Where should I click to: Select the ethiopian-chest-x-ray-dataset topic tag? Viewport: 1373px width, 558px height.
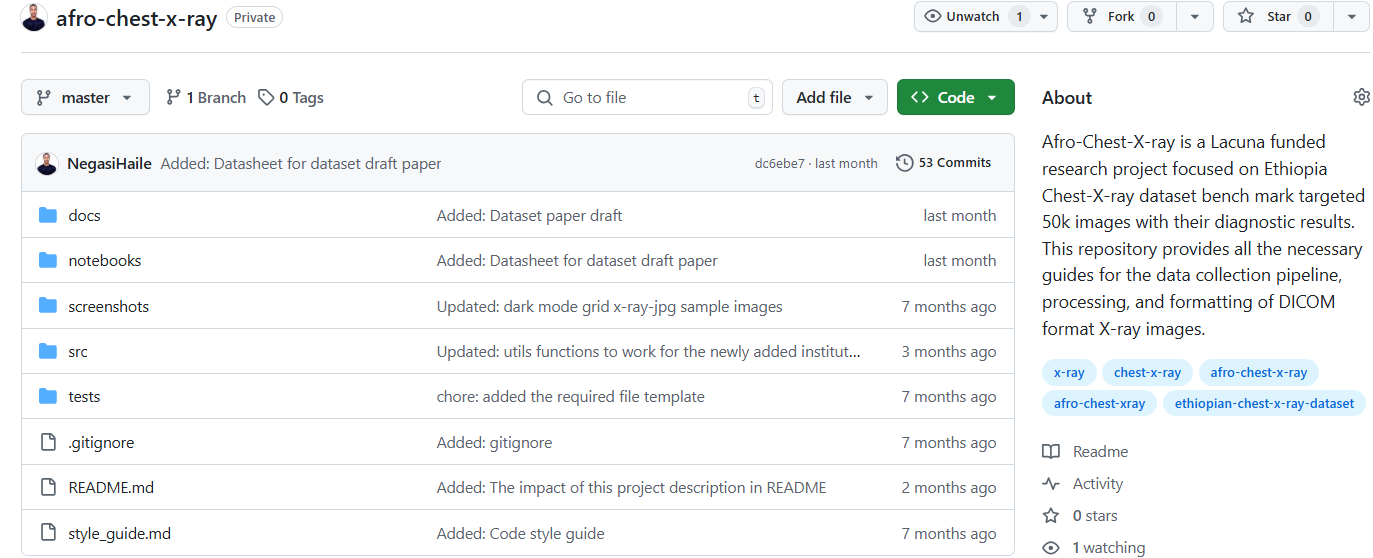(1264, 403)
